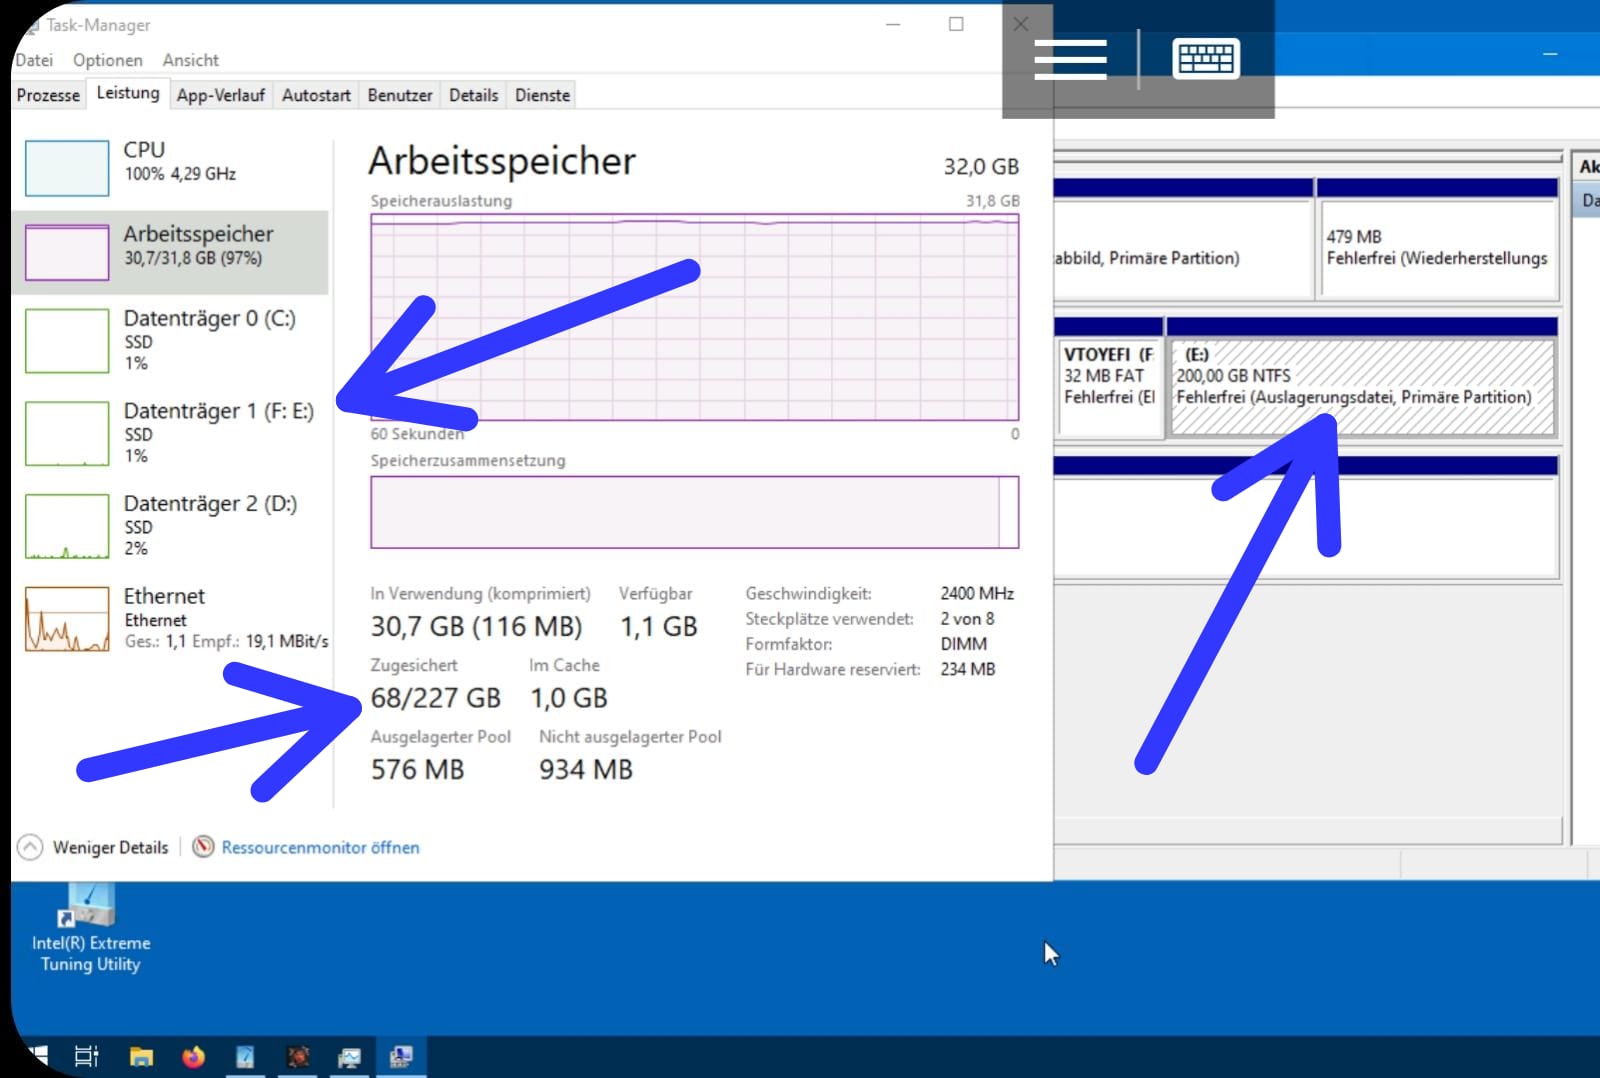This screenshot has height=1078, width=1600.
Task: Select the Leistung tab
Action: click(128, 93)
